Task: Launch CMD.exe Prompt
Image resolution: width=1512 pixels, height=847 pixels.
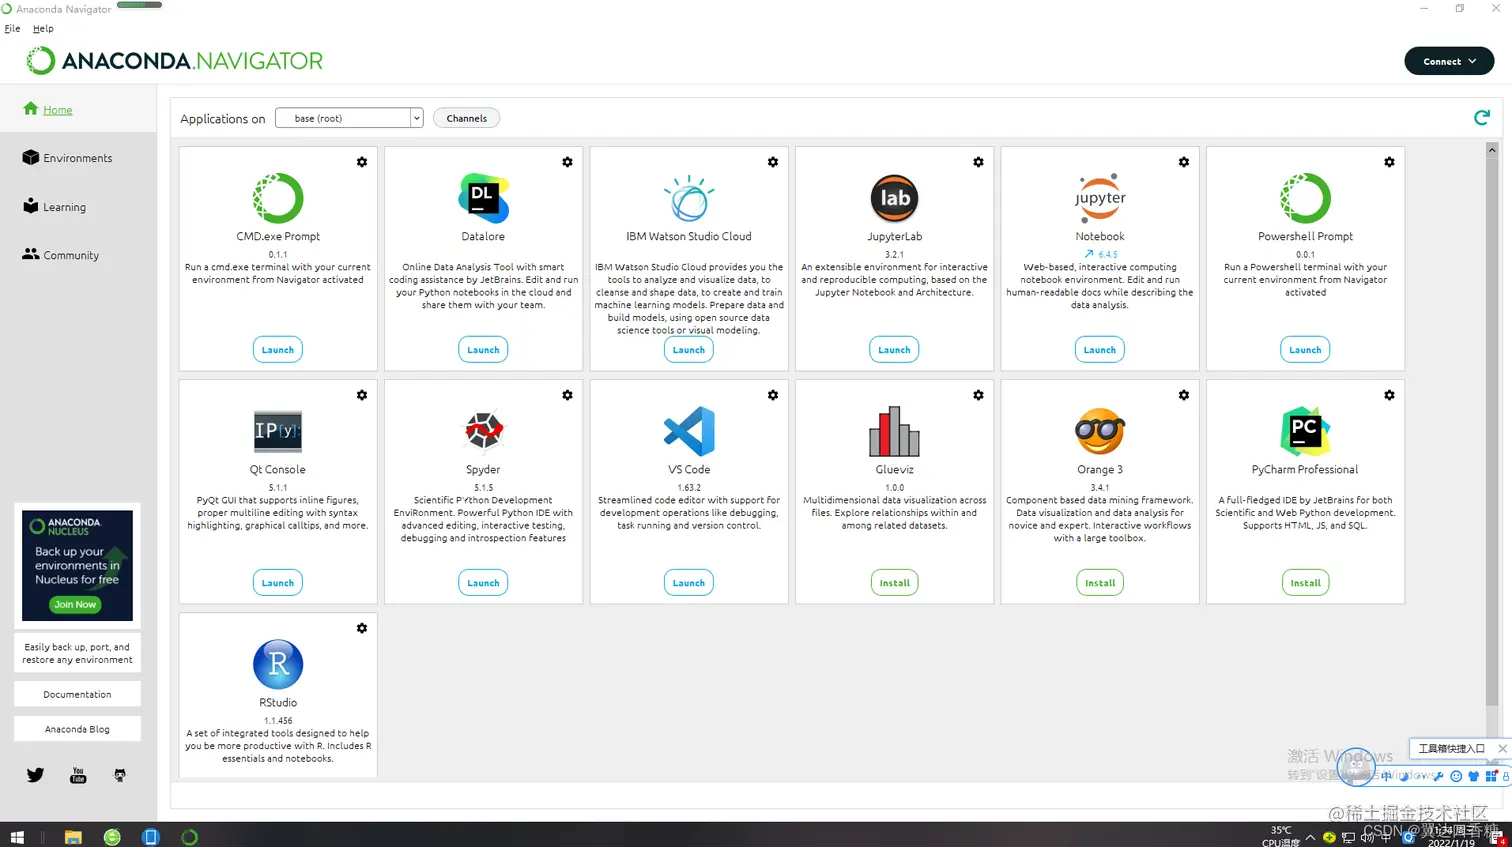Action: 278,350
